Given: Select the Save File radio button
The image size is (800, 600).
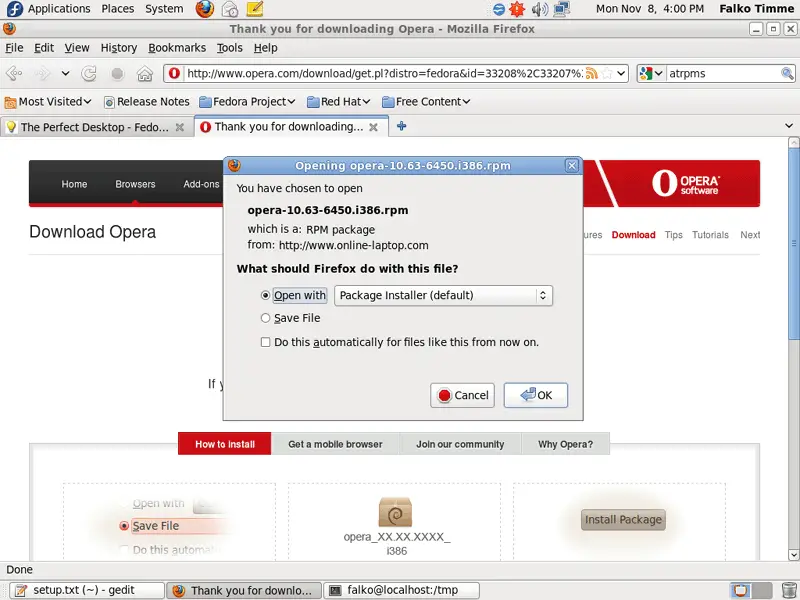Looking at the screenshot, I should click(265, 318).
